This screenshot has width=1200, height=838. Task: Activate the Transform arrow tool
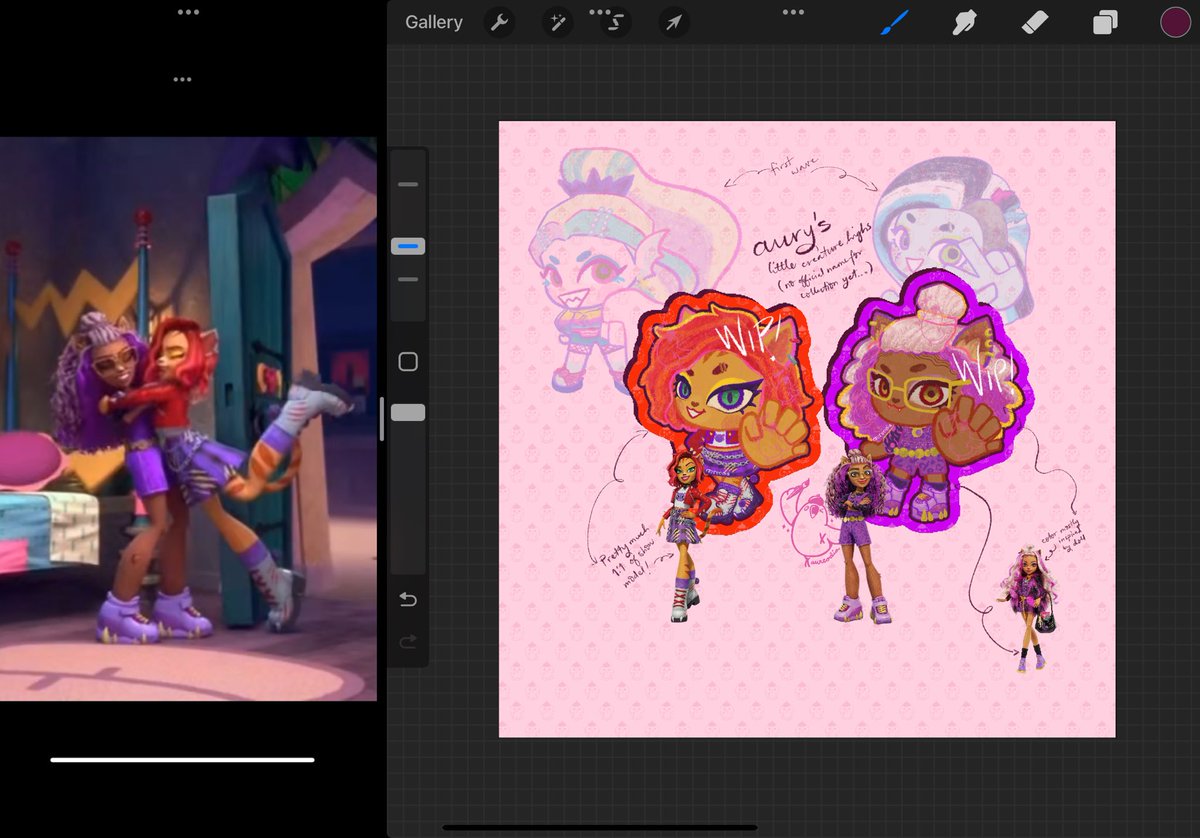click(x=674, y=22)
